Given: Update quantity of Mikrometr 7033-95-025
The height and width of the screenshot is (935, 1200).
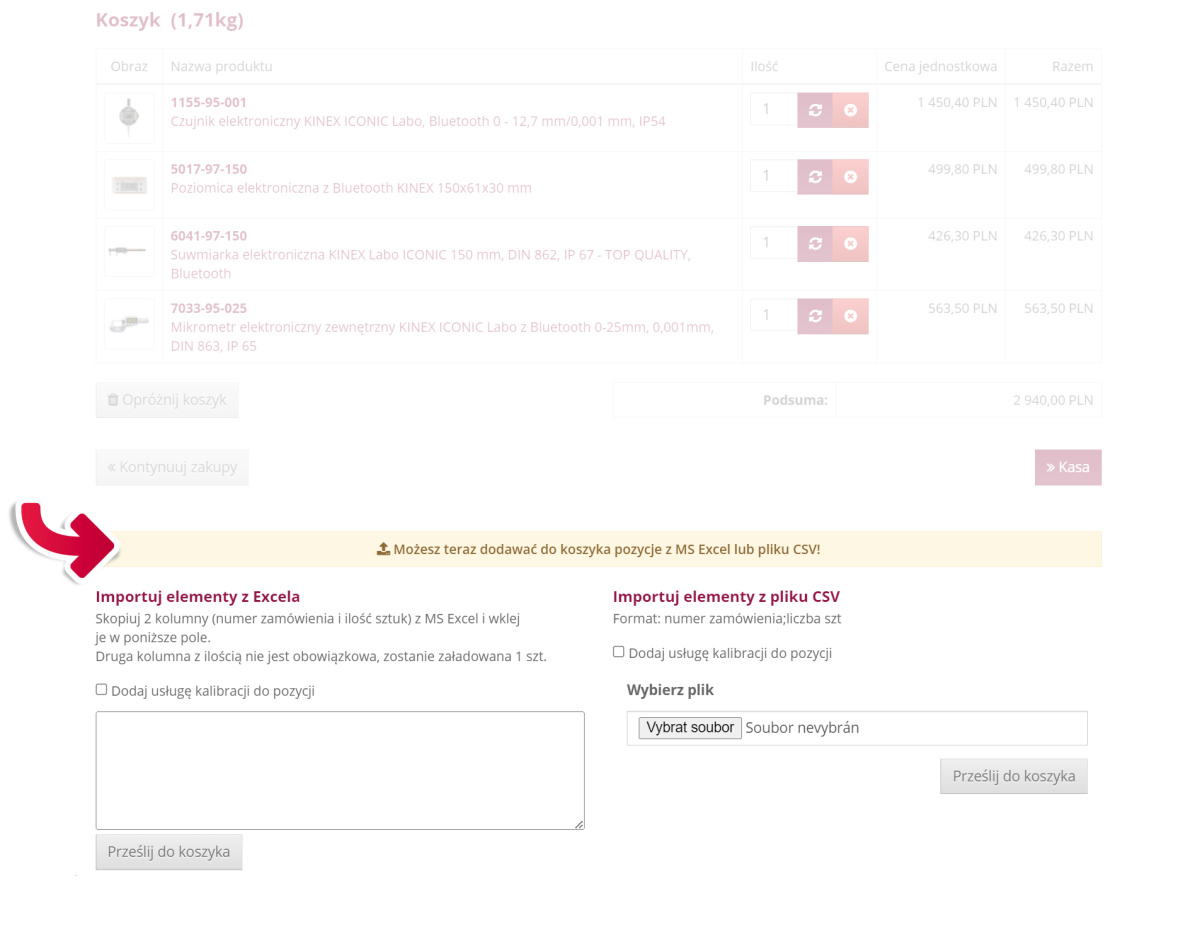Looking at the screenshot, I should [815, 316].
